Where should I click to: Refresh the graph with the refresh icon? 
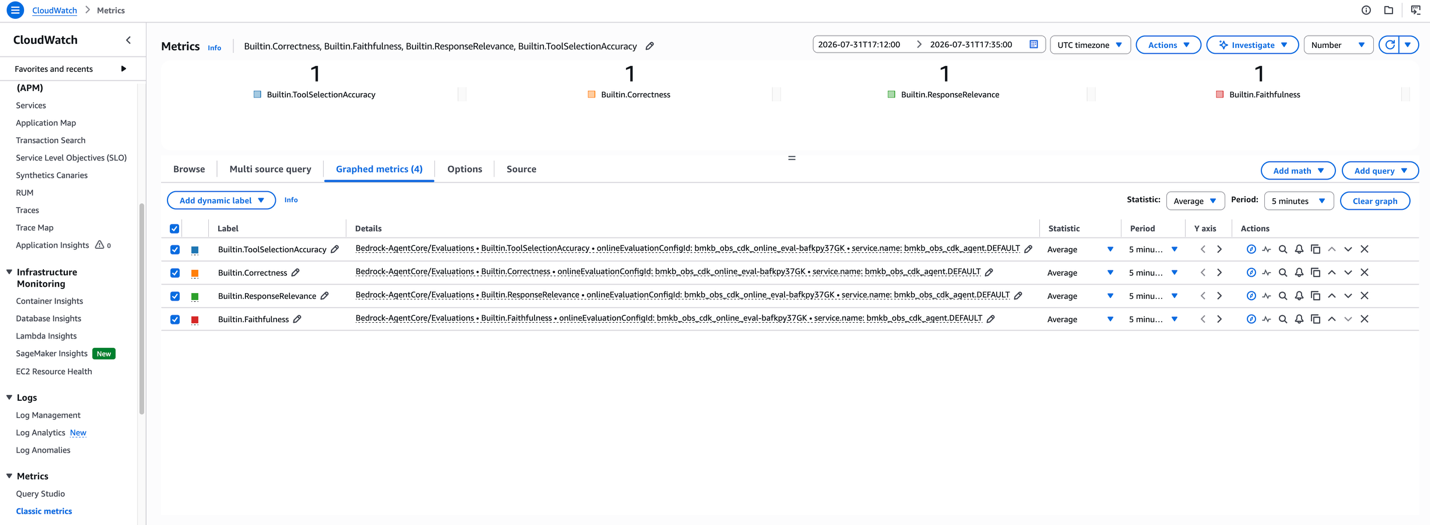click(1389, 45)
